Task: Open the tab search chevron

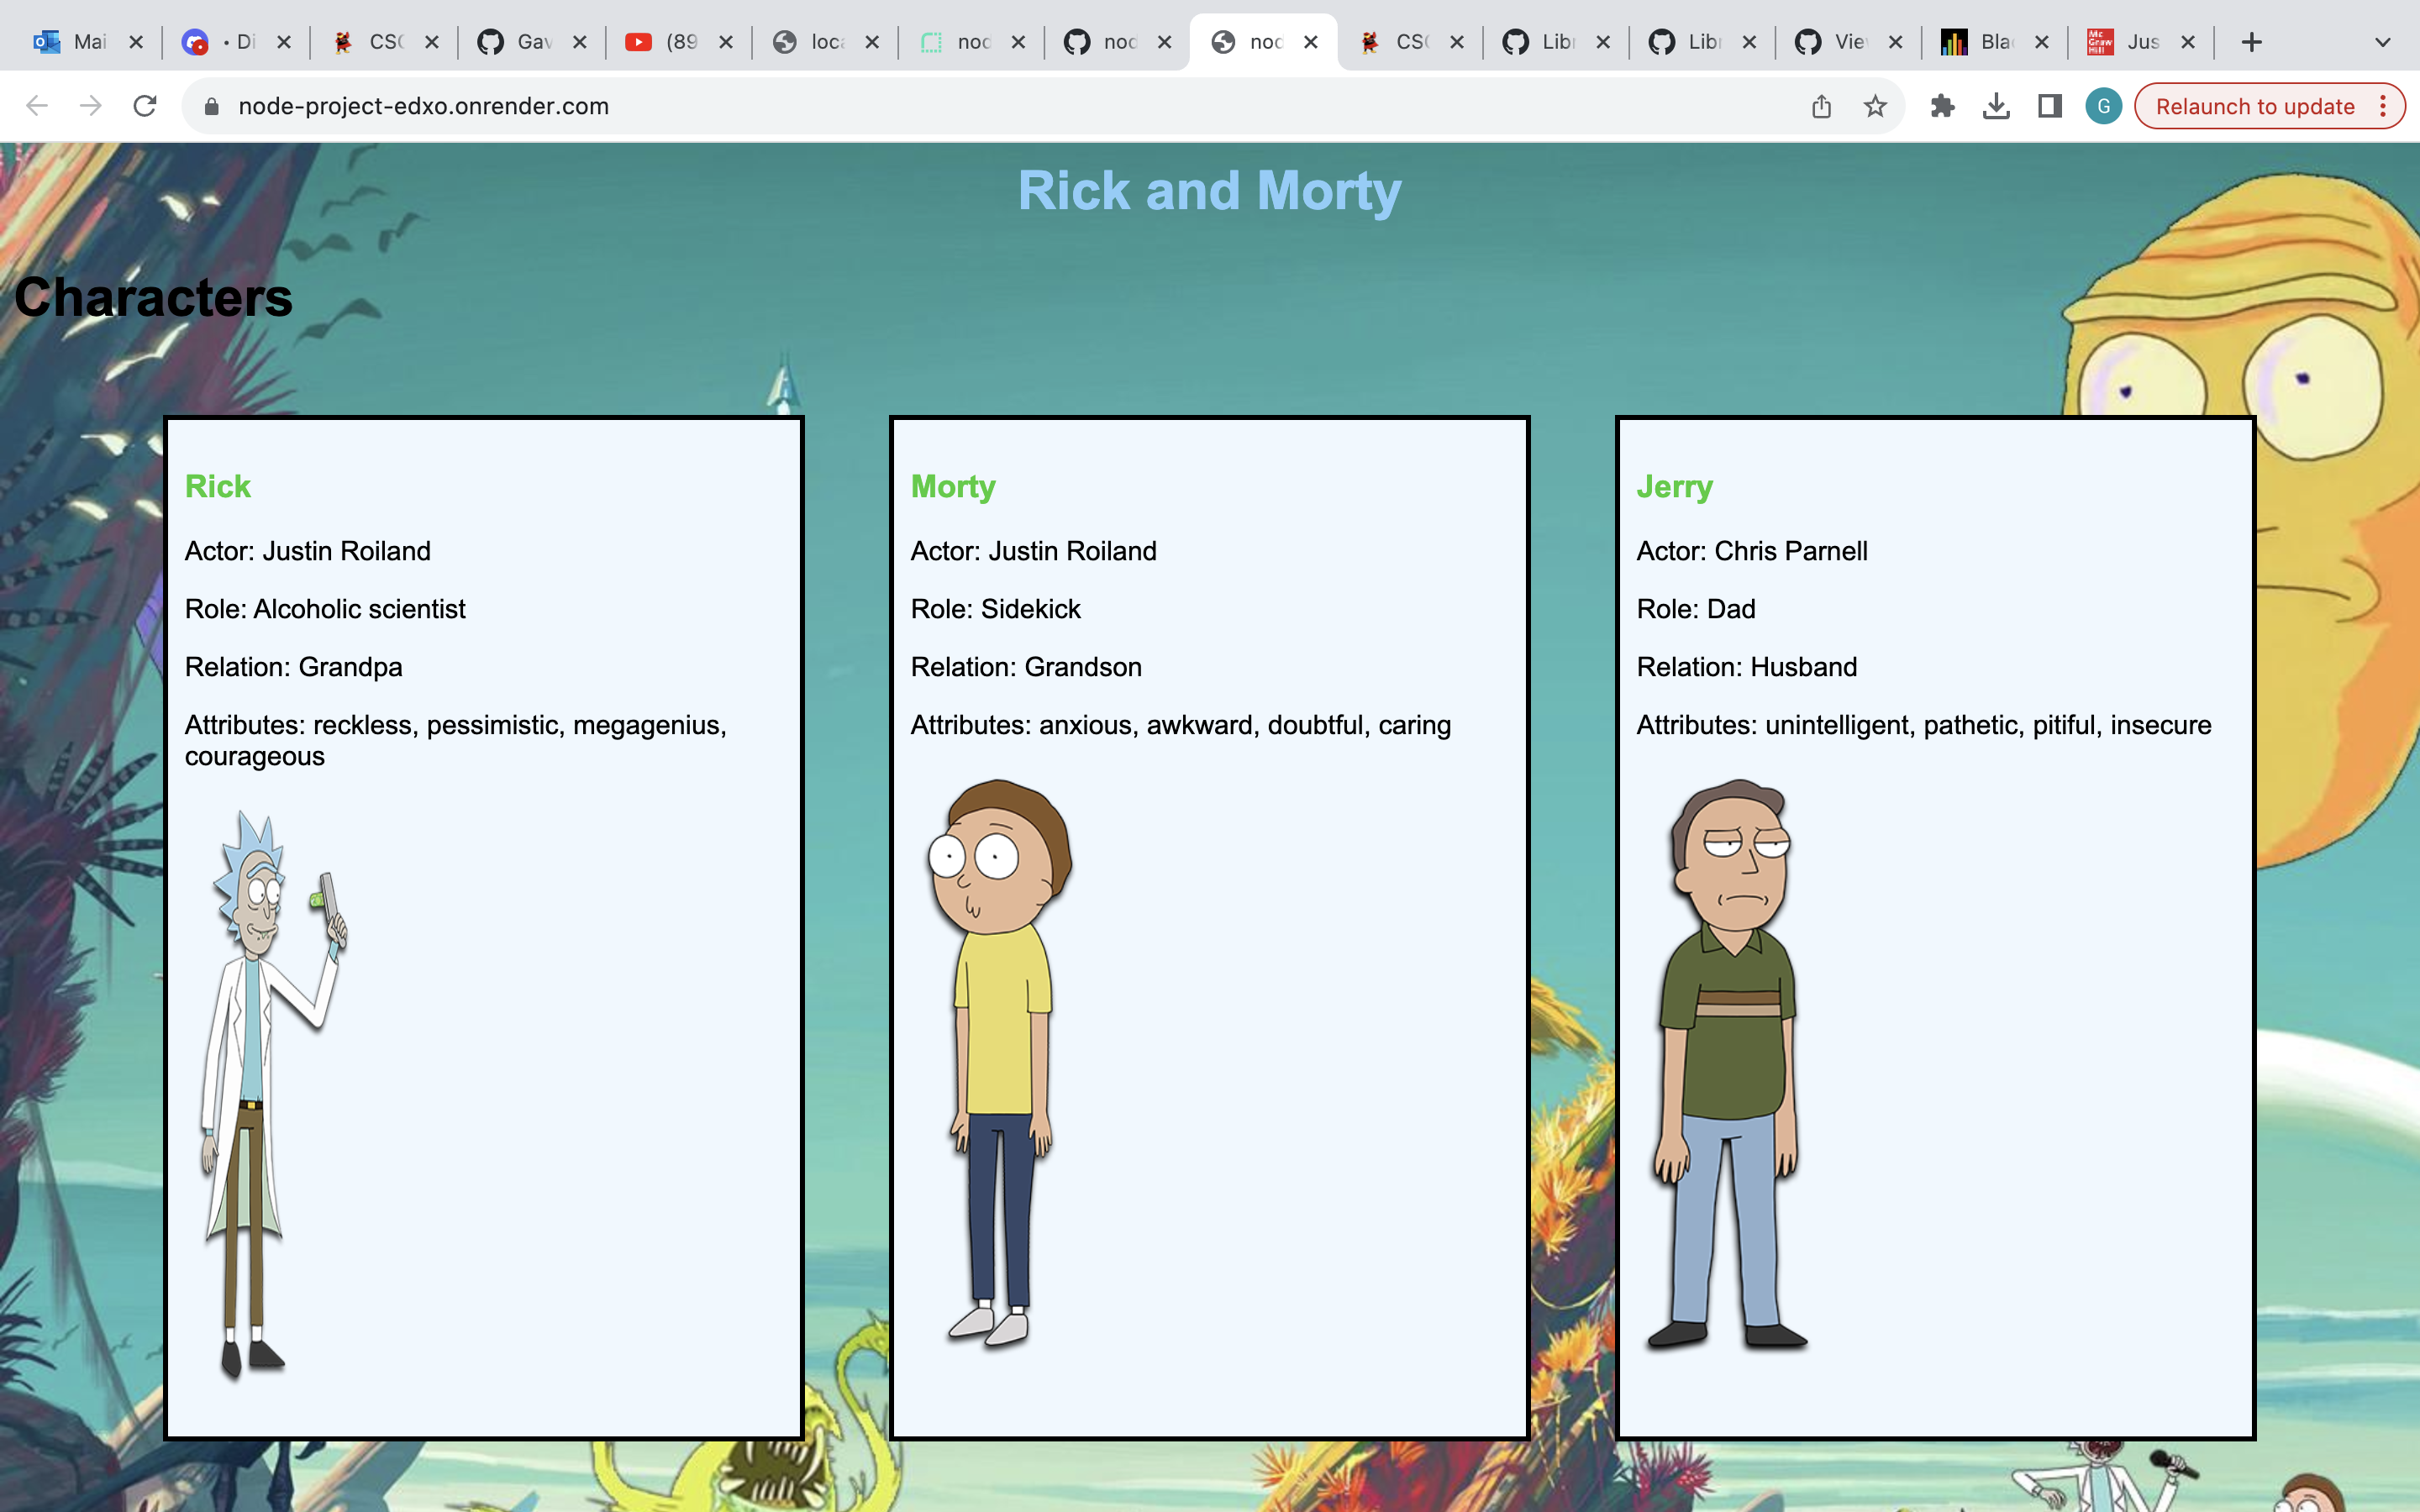Action: click(x=2382, y=42)
